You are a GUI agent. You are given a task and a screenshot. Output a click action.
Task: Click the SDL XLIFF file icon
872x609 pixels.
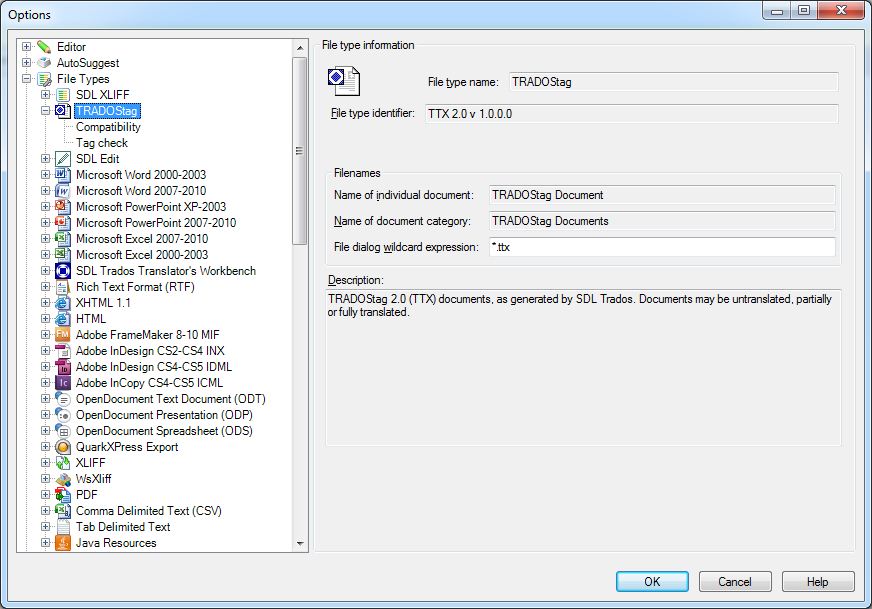click(x=63, y=95)
